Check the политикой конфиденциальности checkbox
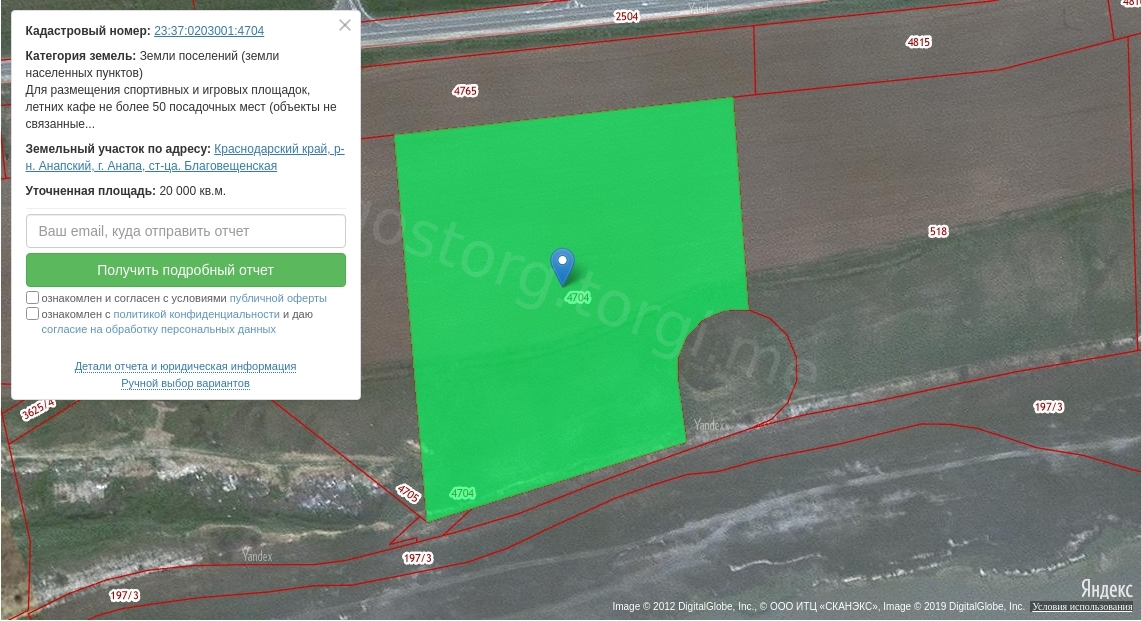The height and width of the screenshot is (621, 1141). click(x=33, y=314)
